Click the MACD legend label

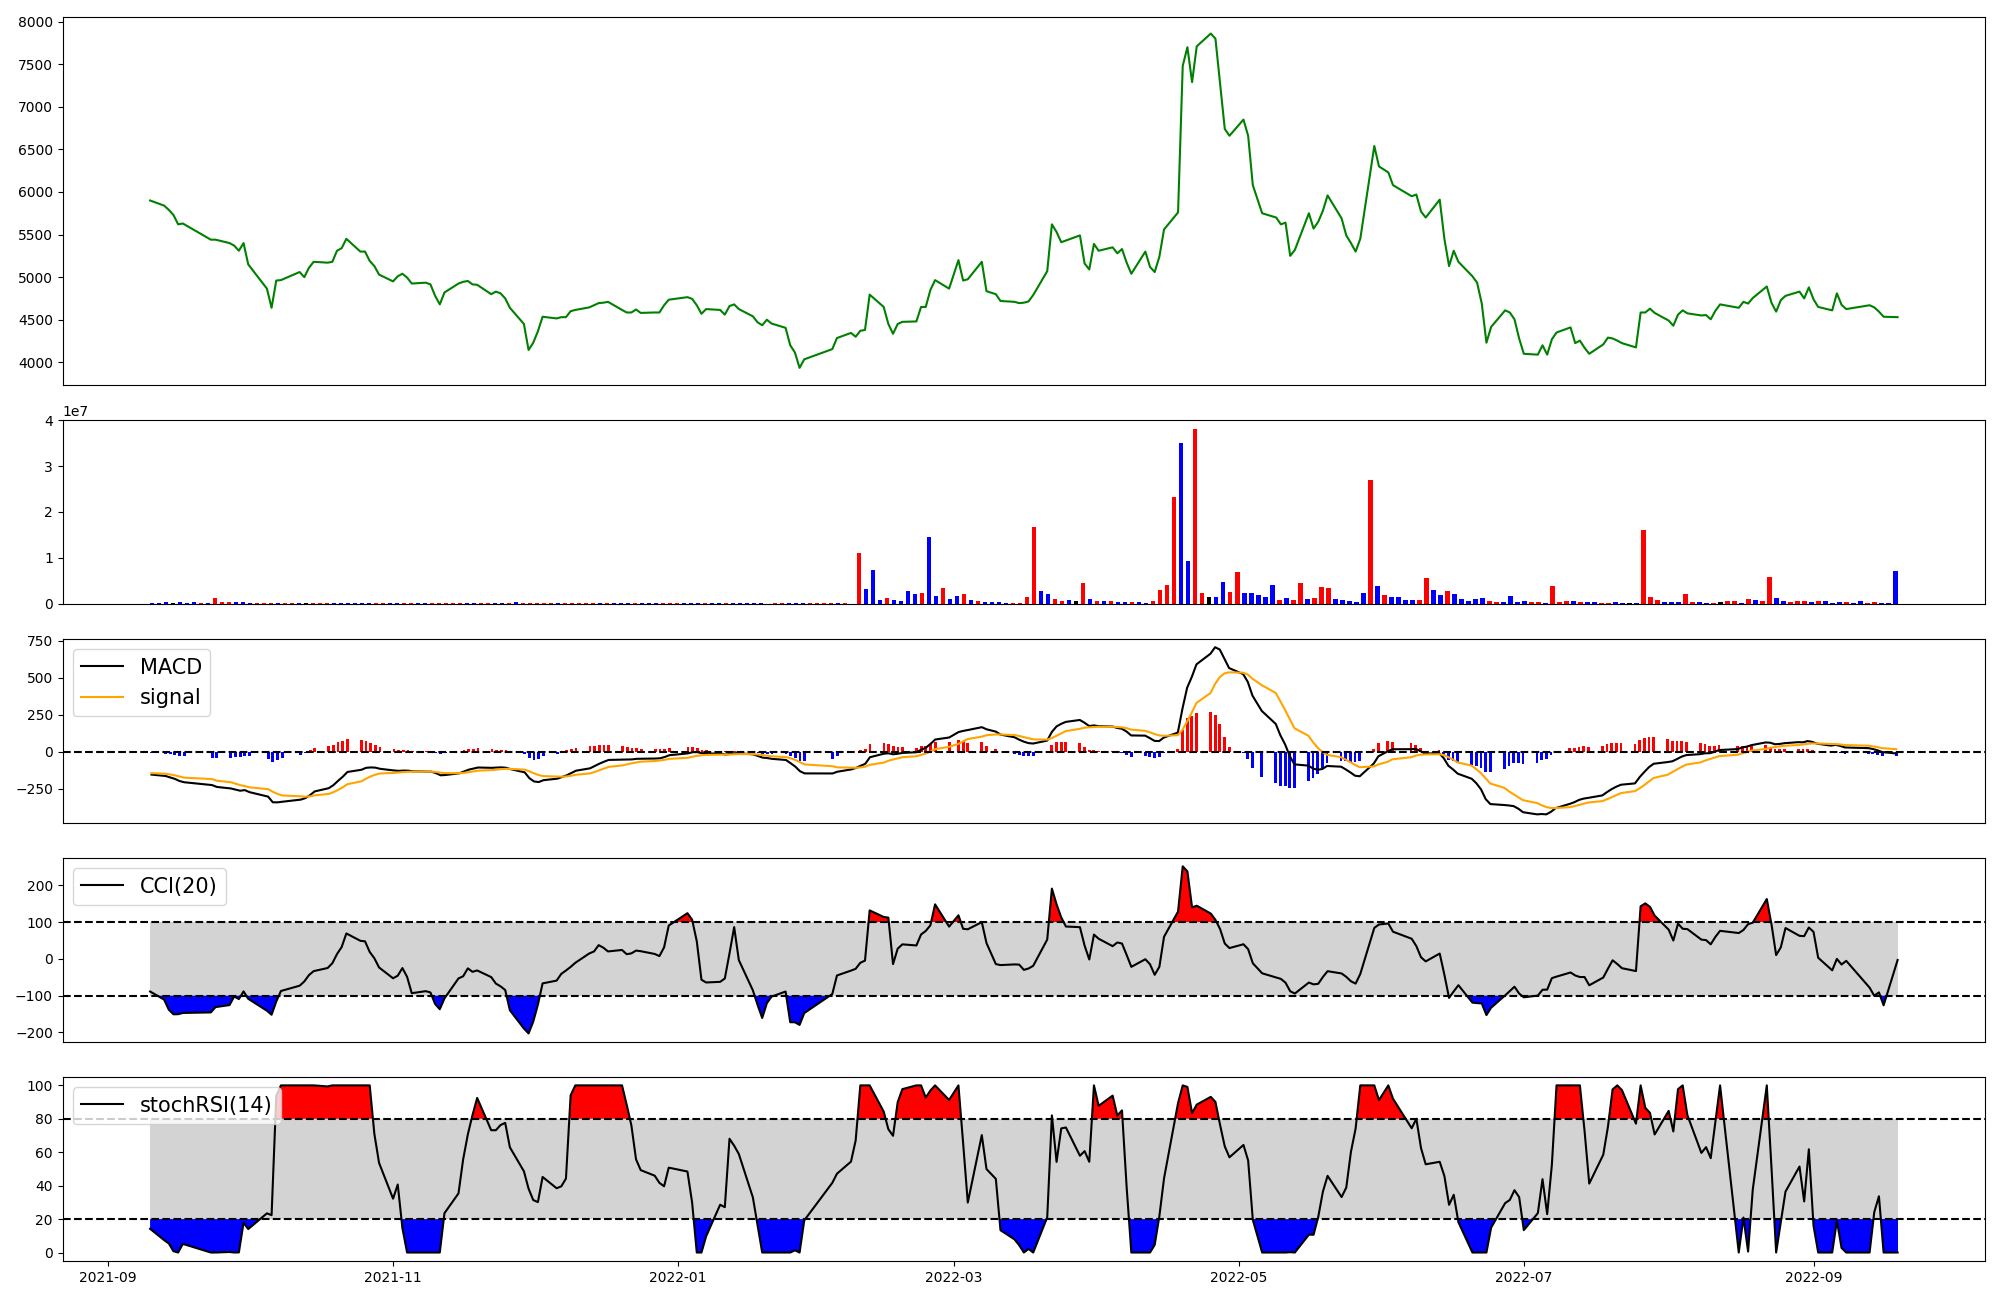coord(170,667)
